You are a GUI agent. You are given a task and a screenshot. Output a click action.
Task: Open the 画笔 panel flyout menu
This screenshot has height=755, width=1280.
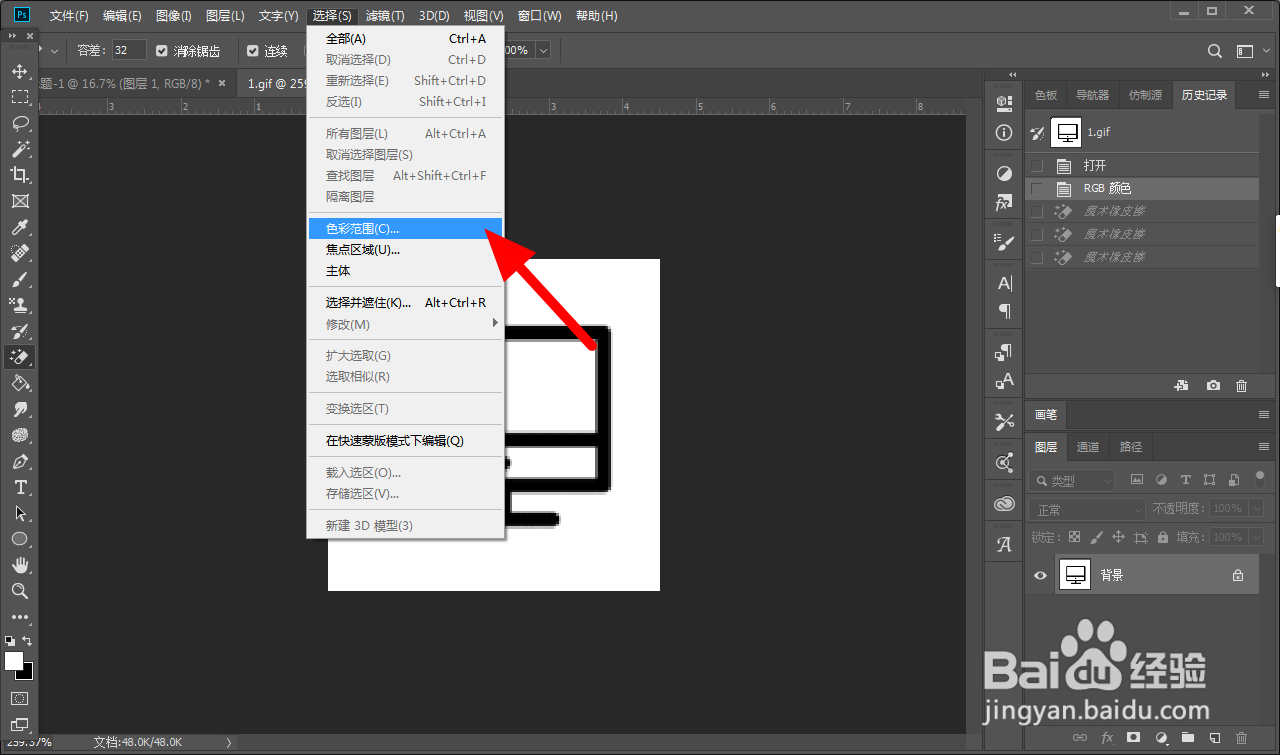(1262, 414)
